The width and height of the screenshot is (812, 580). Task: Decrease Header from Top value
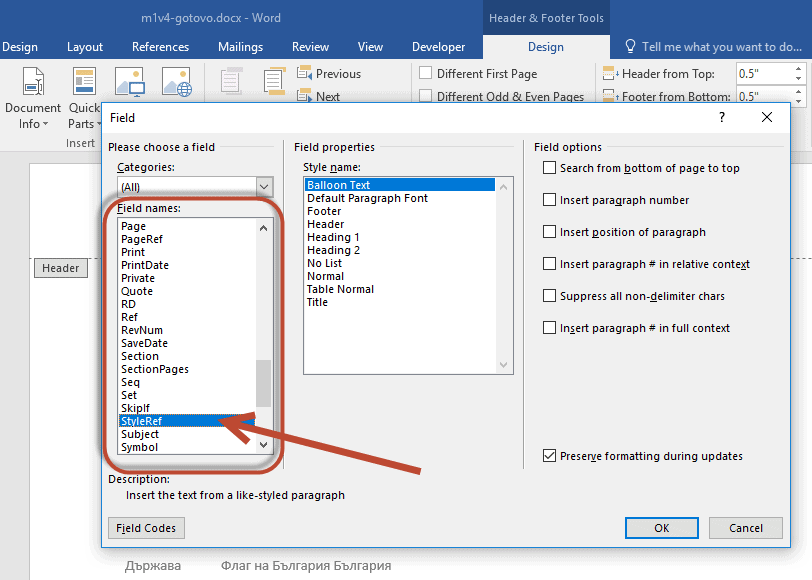pos(798,79)
